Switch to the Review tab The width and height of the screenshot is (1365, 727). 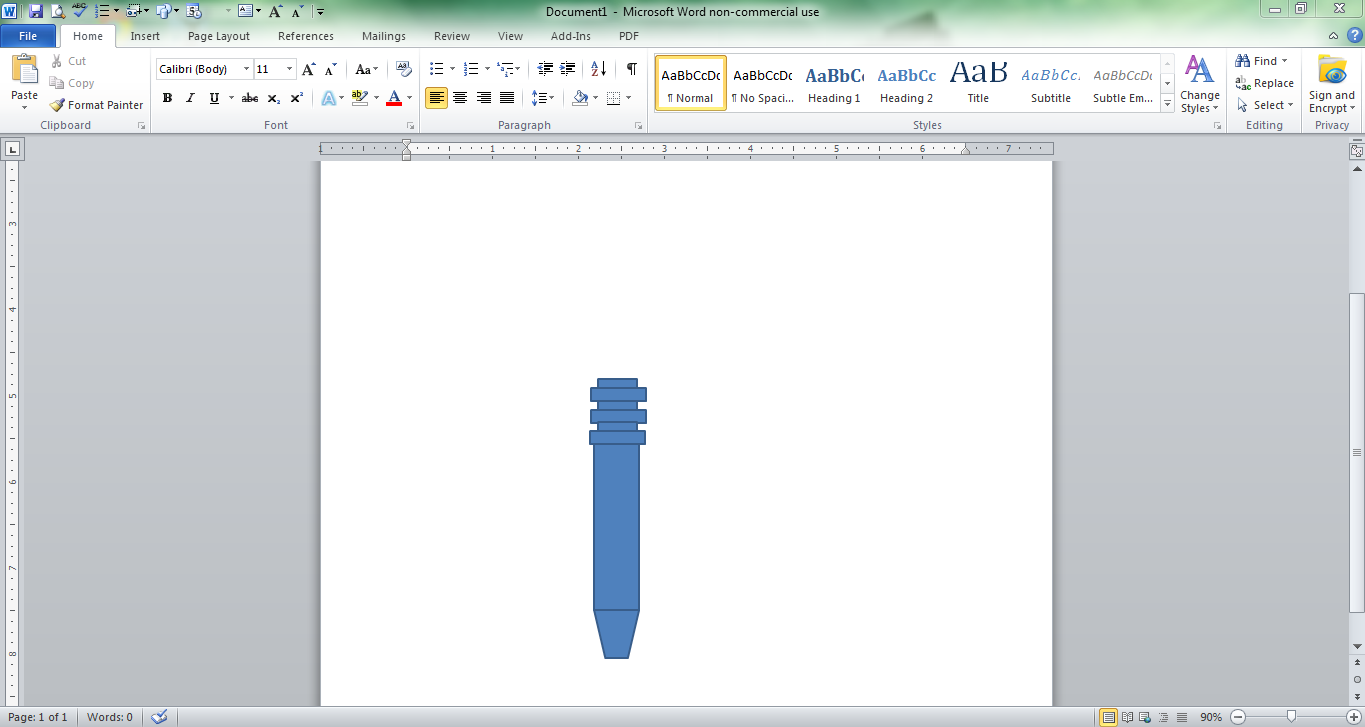coord(452,36)
